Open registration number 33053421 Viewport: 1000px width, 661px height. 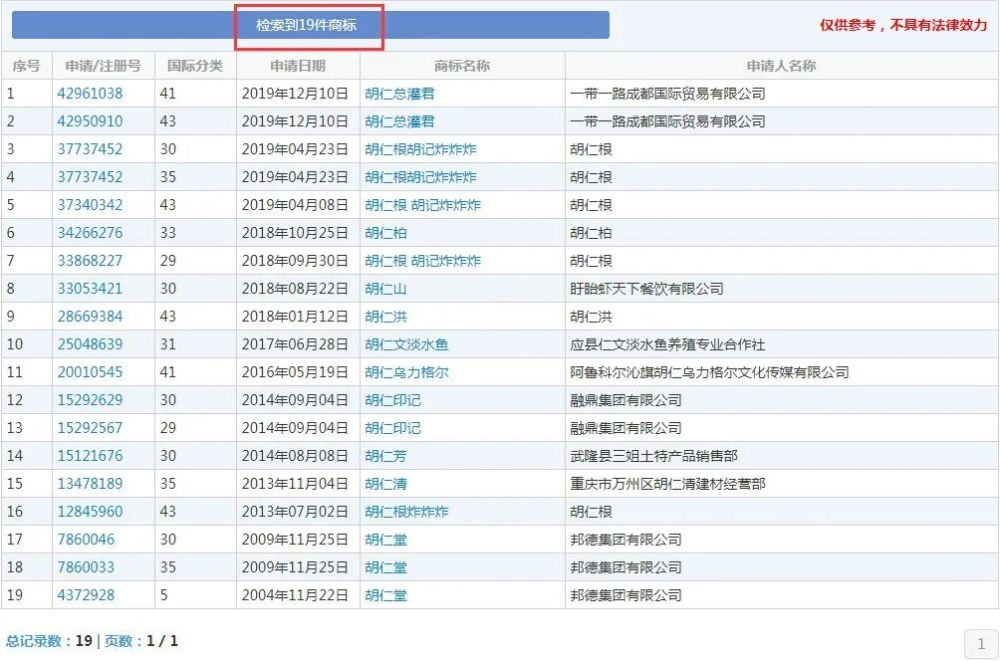[x=90, y=288]
